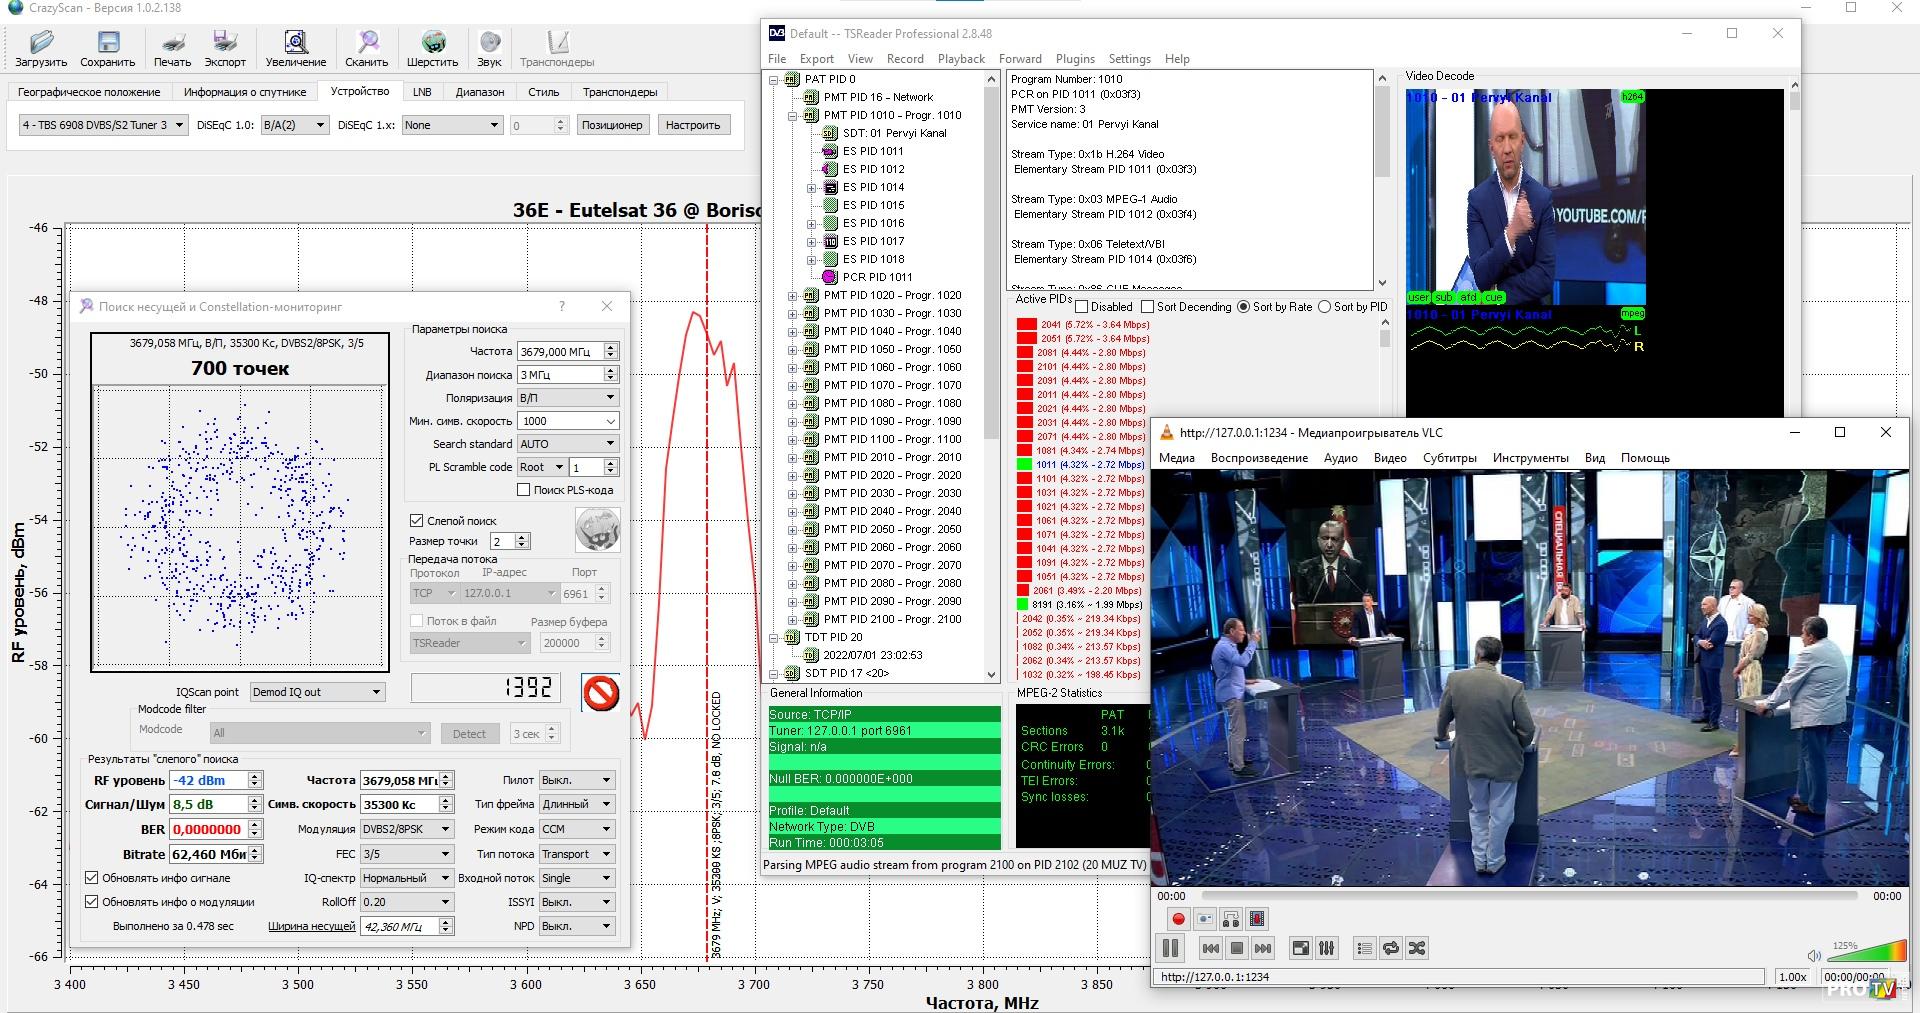Adjust the VLC volume slider

(x=1866, y=952)
